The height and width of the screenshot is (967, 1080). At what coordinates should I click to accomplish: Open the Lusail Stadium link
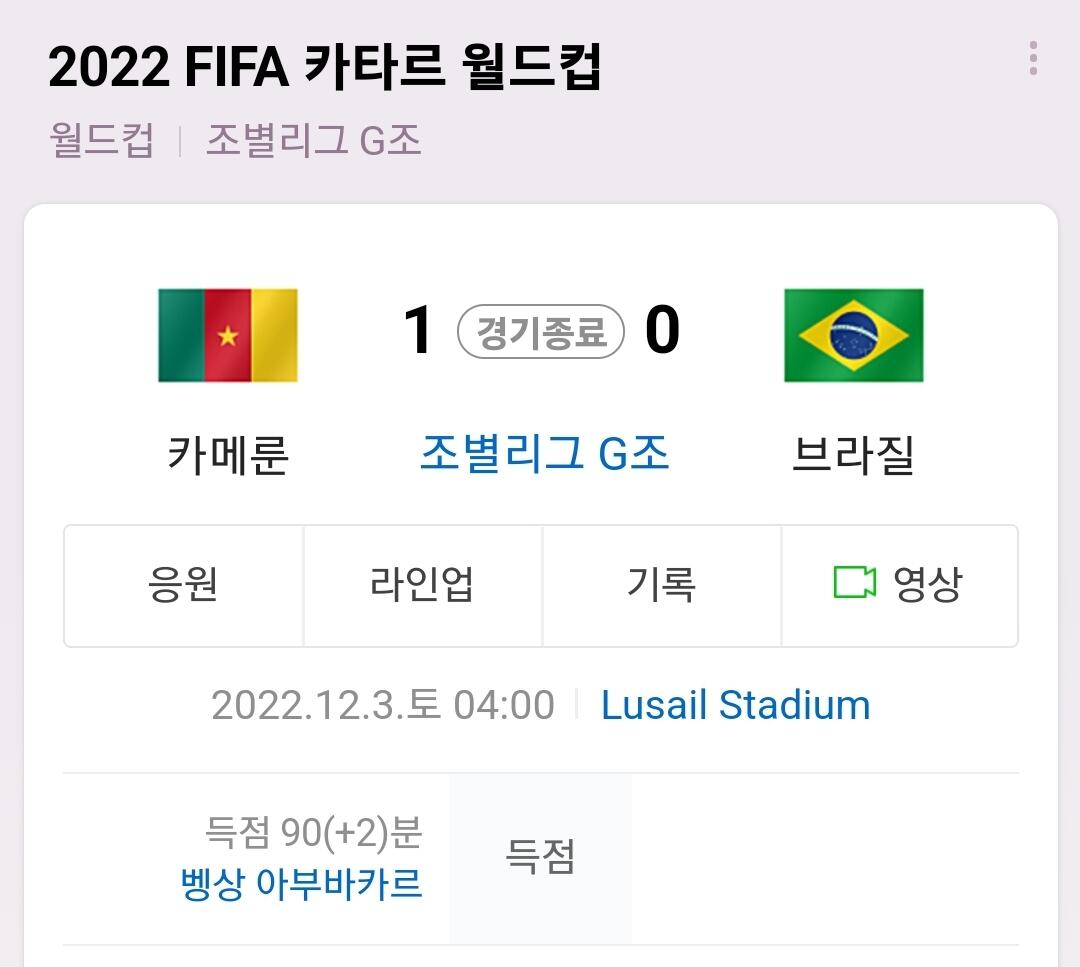coord(735,705)
